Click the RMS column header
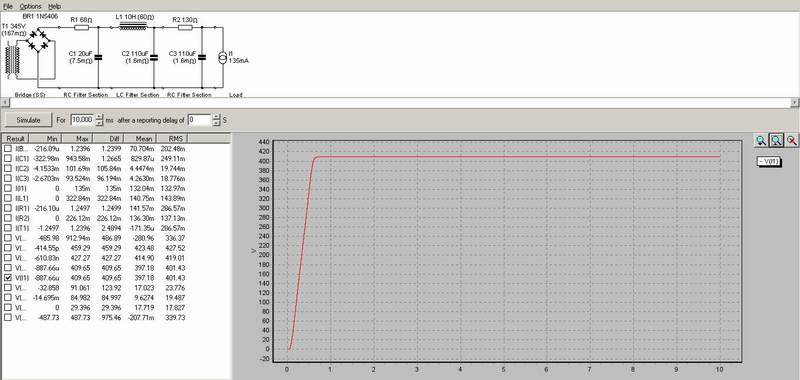Image resolution: width=800 pixels, height=380 pixels. pos(172,138)
